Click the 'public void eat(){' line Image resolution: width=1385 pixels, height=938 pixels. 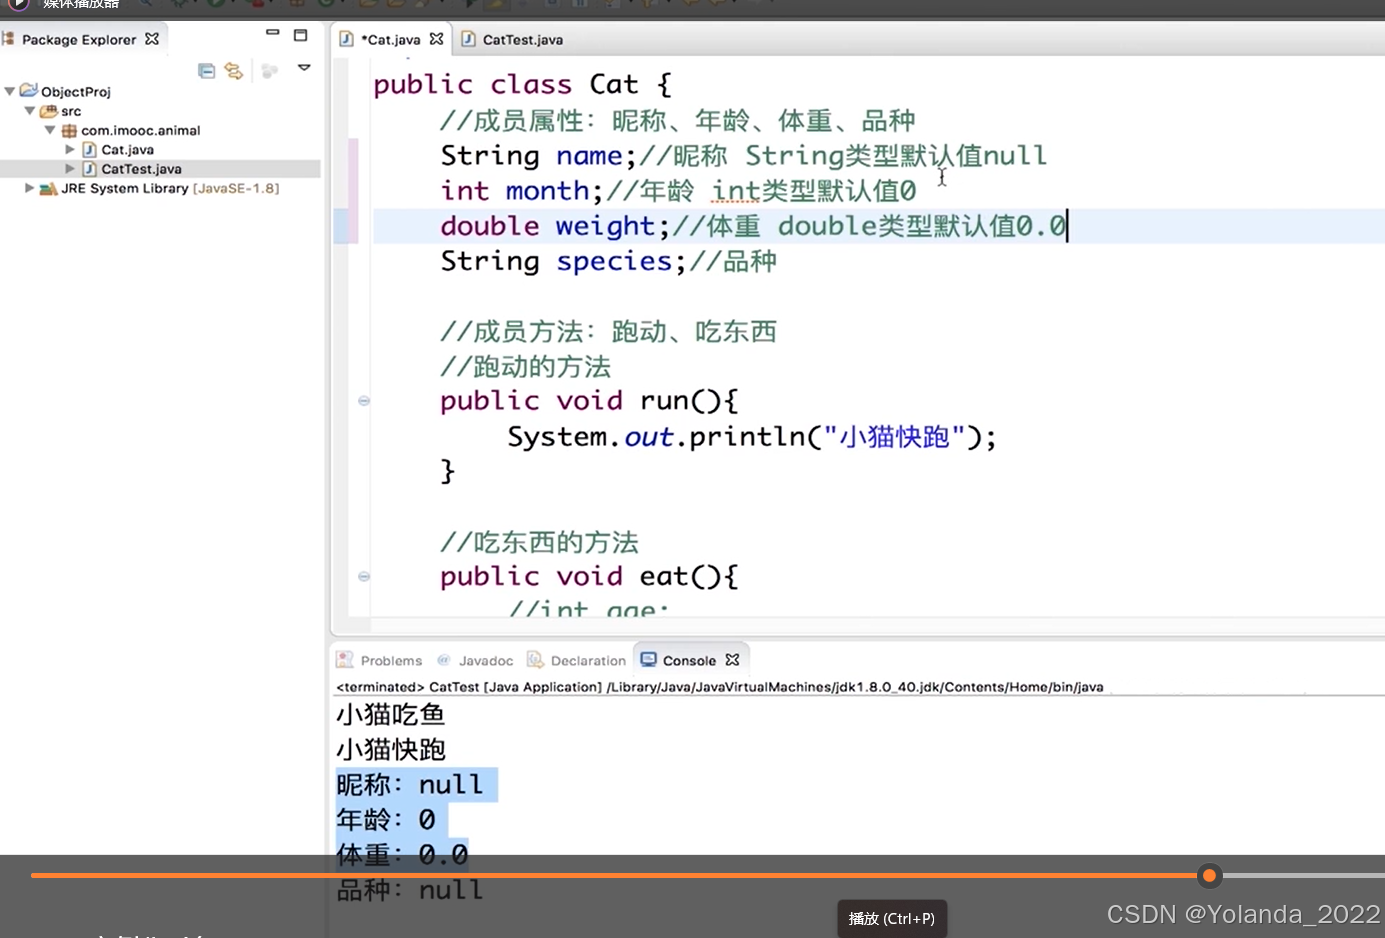(589, 576)
